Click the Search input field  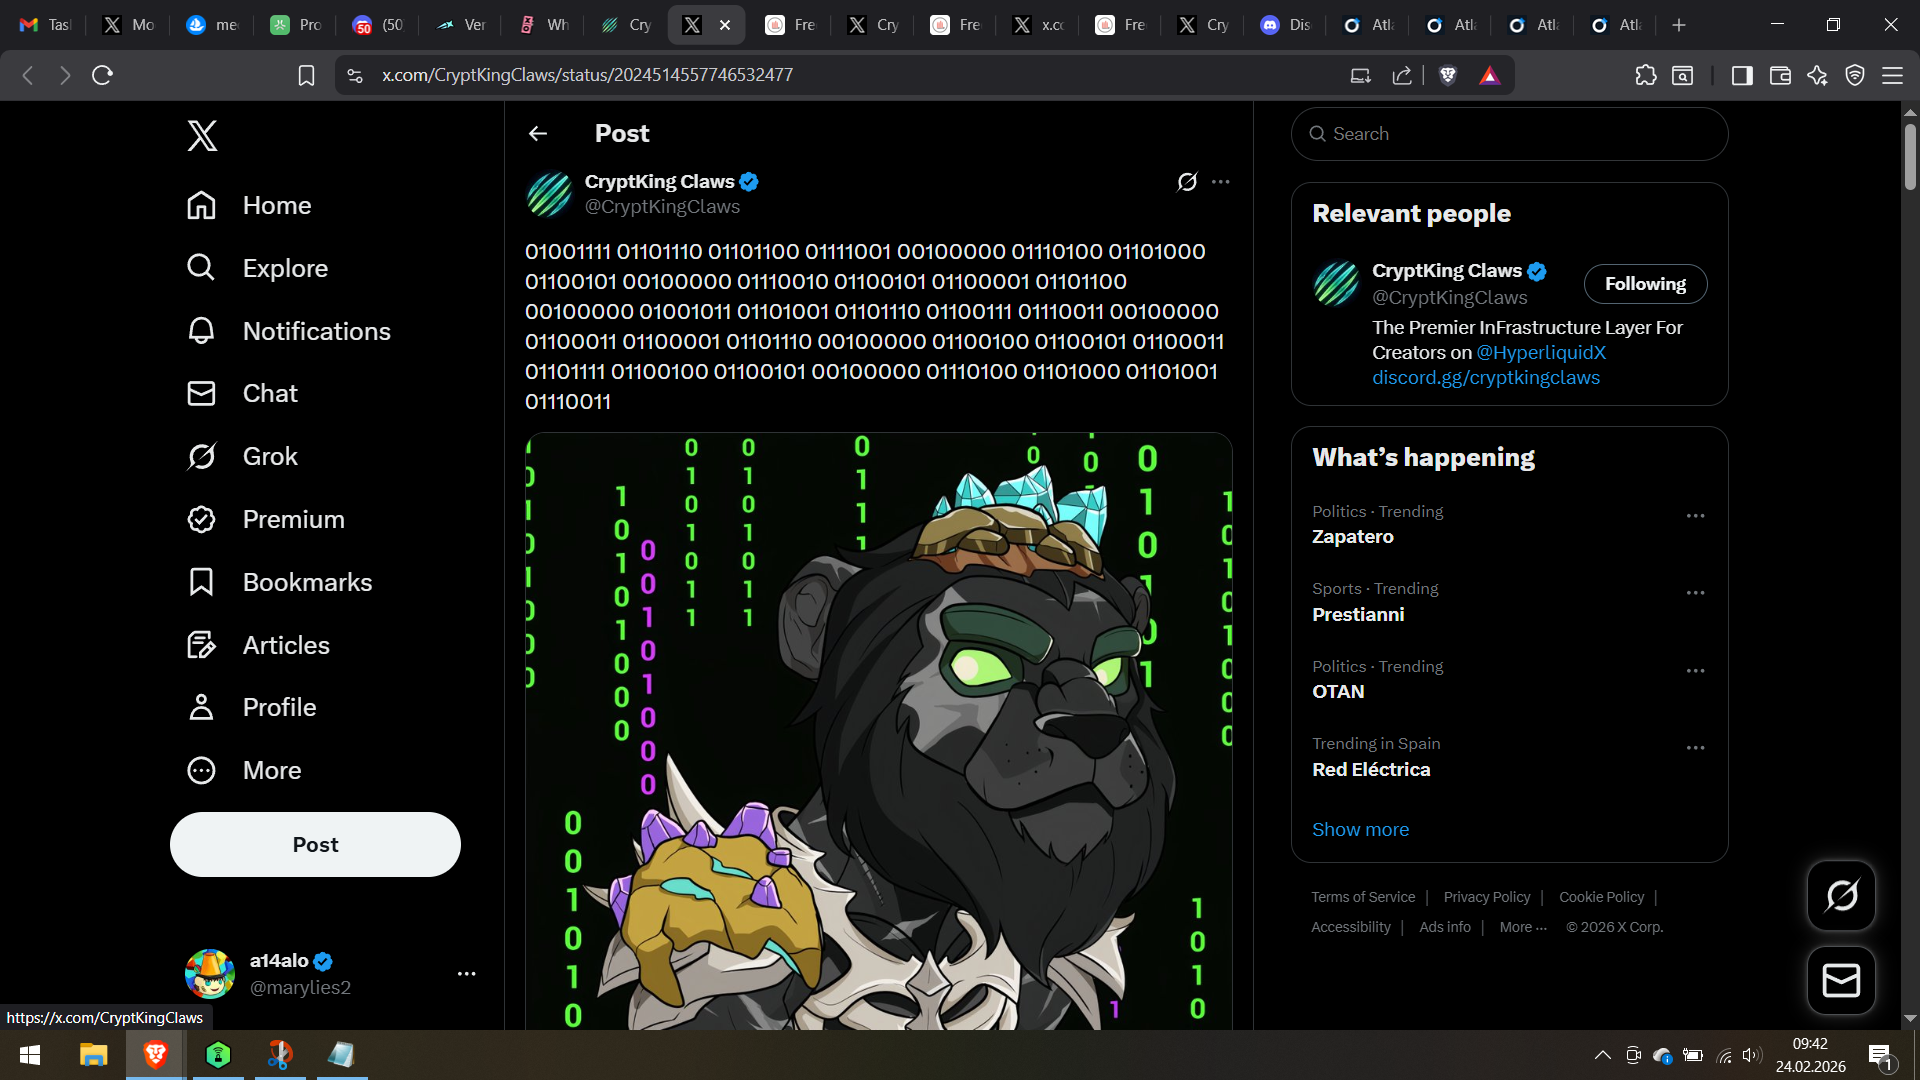[x=1510, y=134]
